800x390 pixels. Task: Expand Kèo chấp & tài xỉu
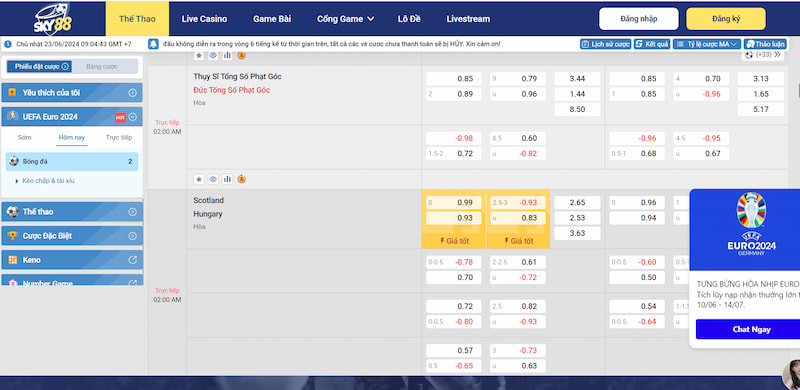coord(48,181)
